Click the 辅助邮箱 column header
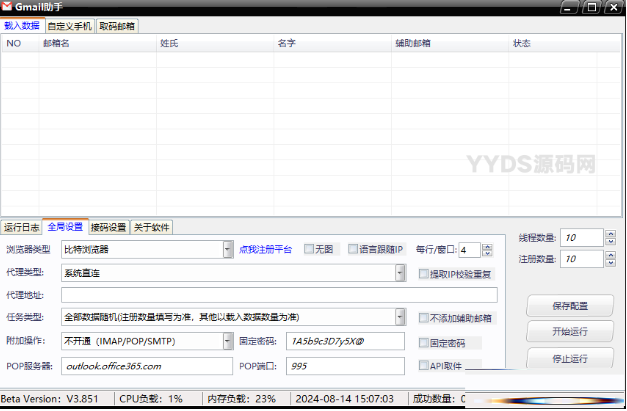627x411 pixels. tap(450, 43)
